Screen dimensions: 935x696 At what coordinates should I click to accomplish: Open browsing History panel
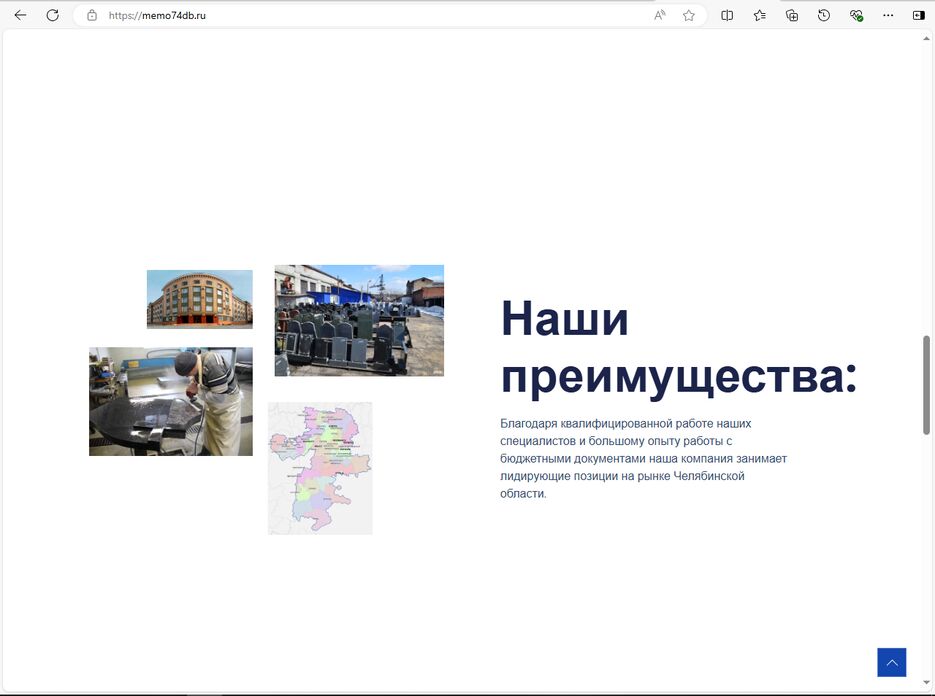coord(824,15)
